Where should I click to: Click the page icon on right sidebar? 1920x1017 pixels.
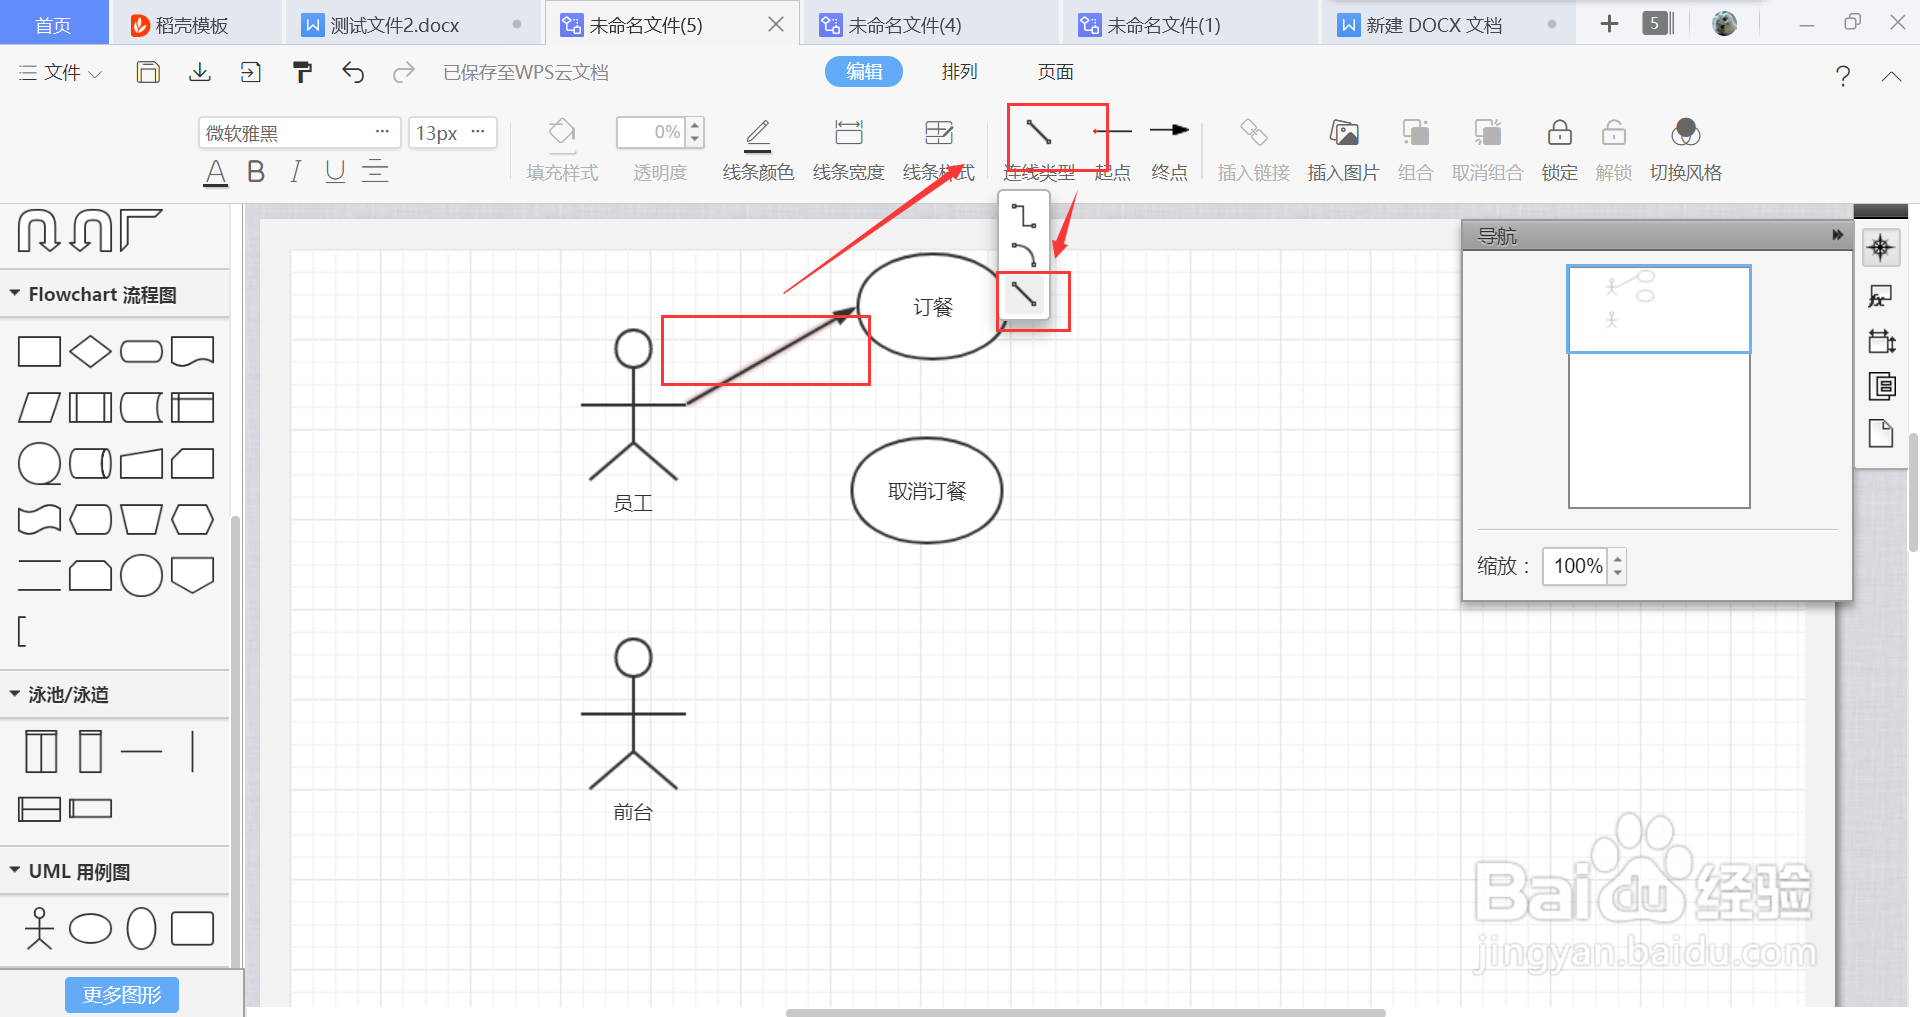click(1881, 433)
